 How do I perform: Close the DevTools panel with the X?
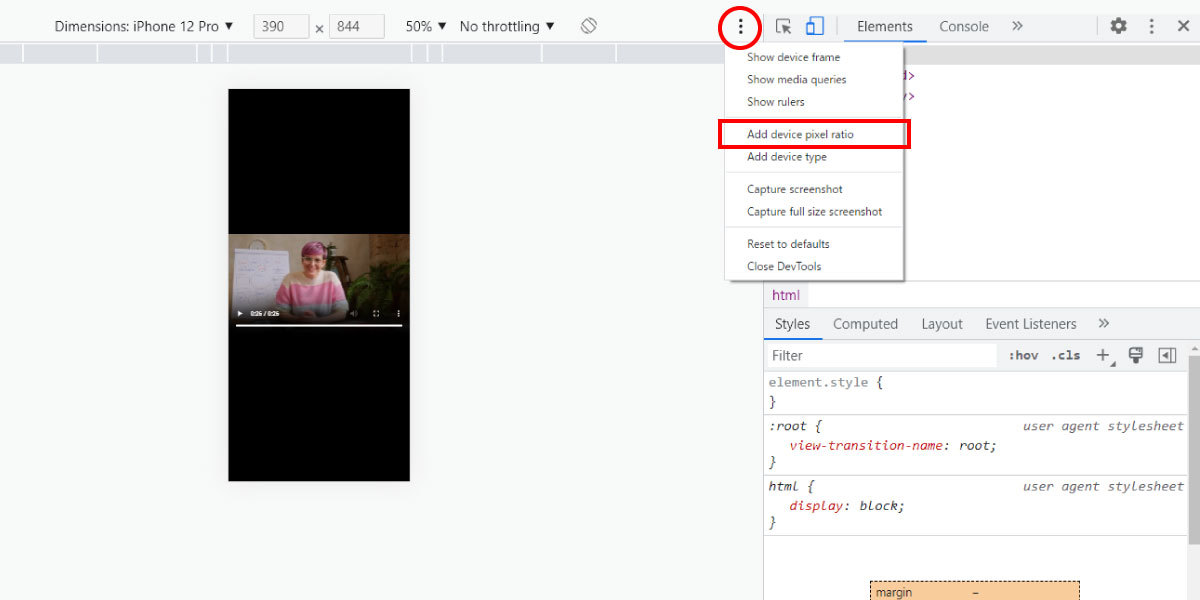coord(1183,26)
